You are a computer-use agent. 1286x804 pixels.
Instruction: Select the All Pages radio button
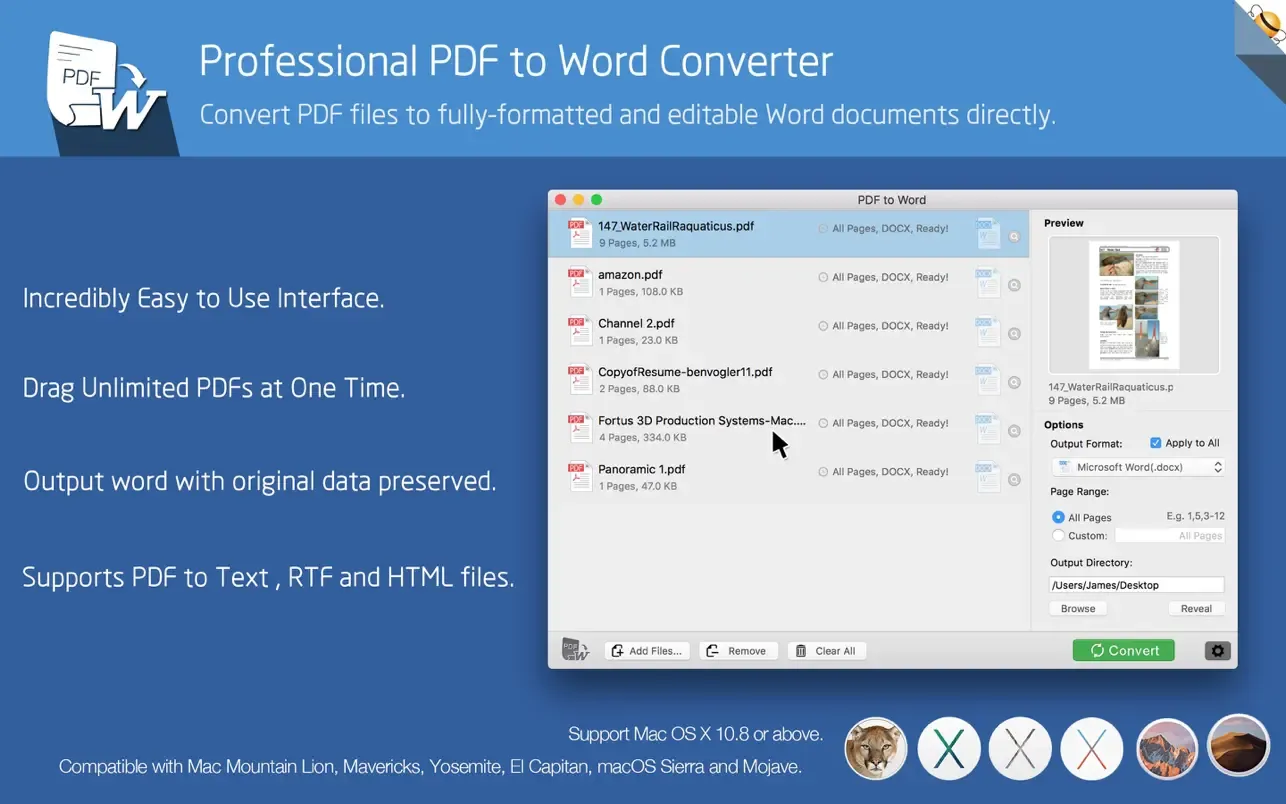(x=1058, y=518)
